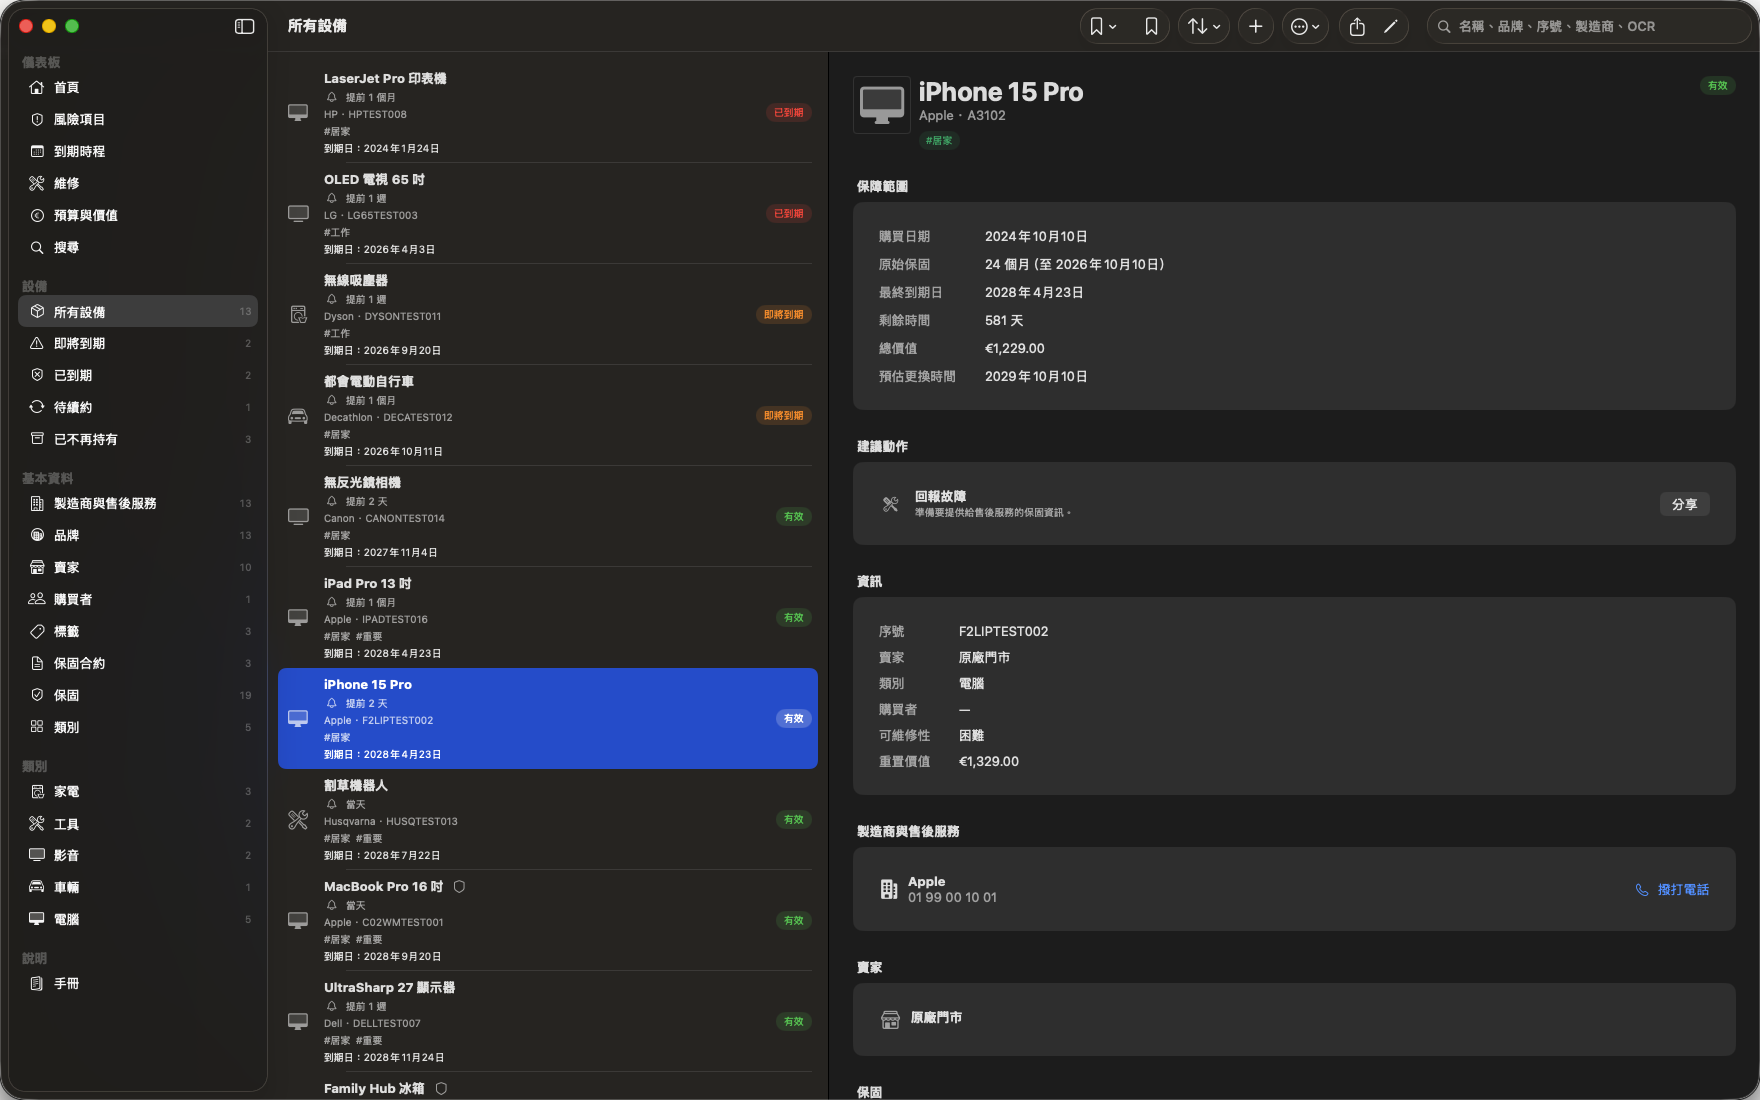Open the more options ellipsis menu

coord(1305,27)
